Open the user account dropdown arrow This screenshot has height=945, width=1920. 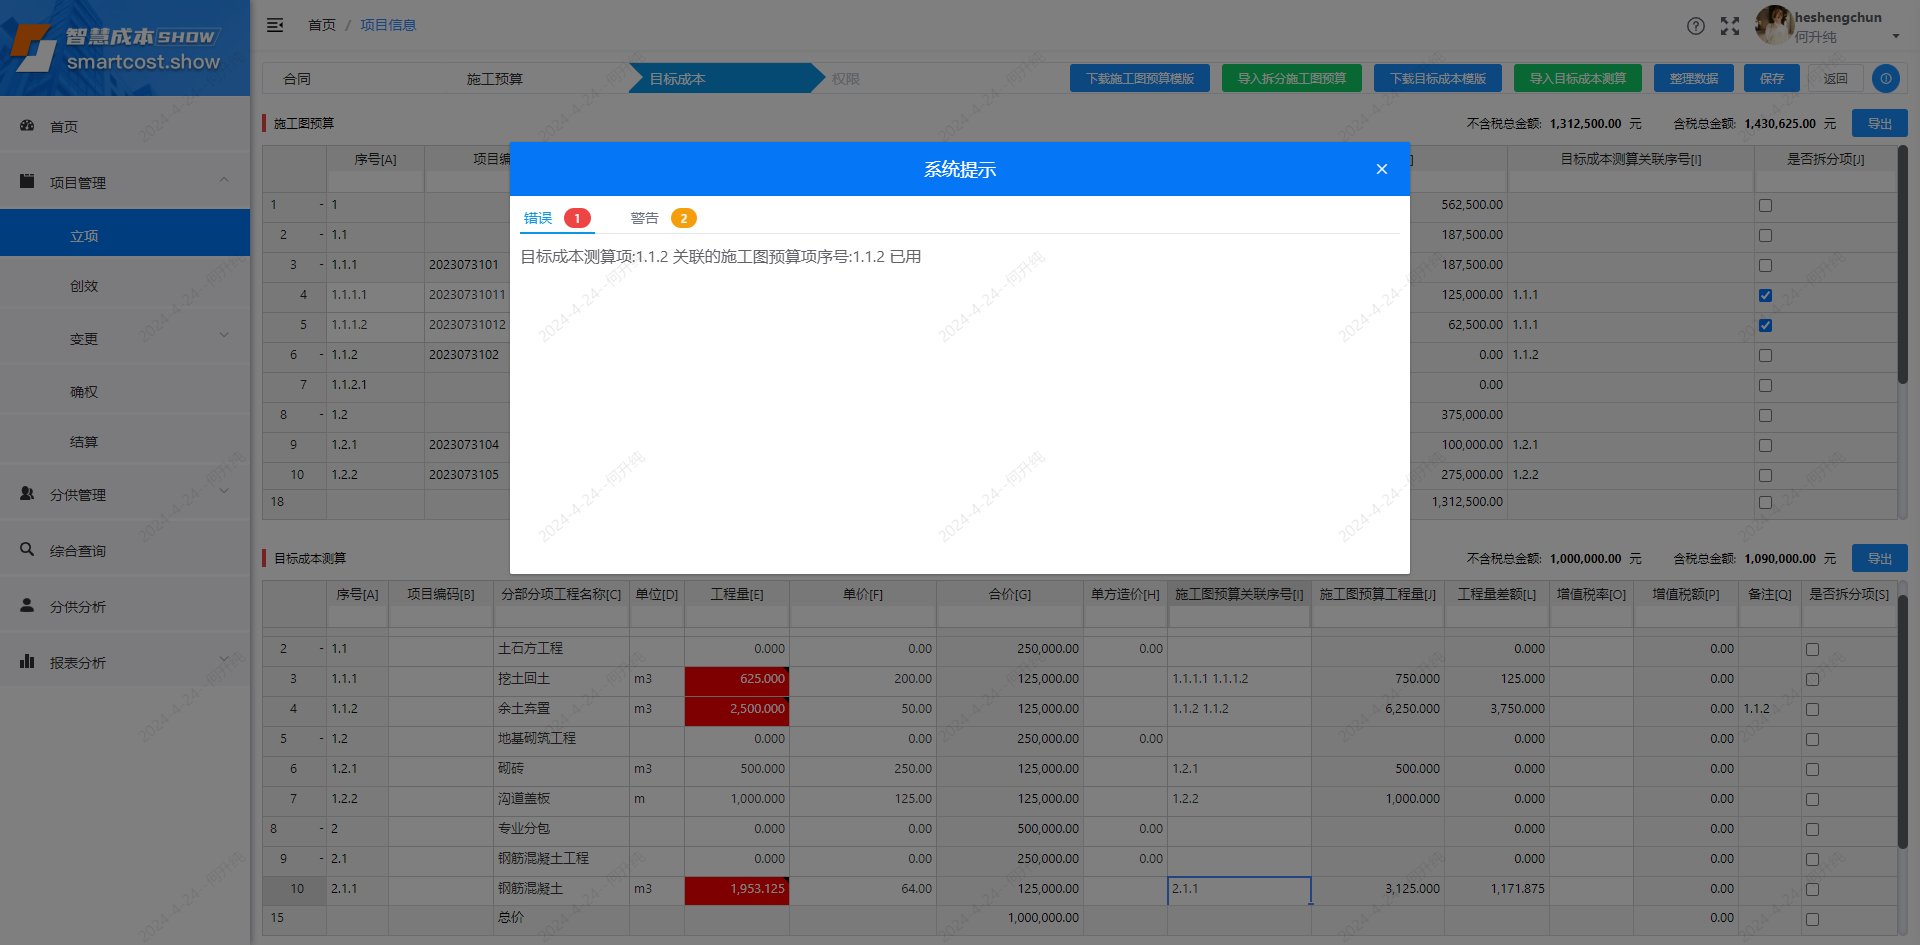click(x=1895, y=37)
